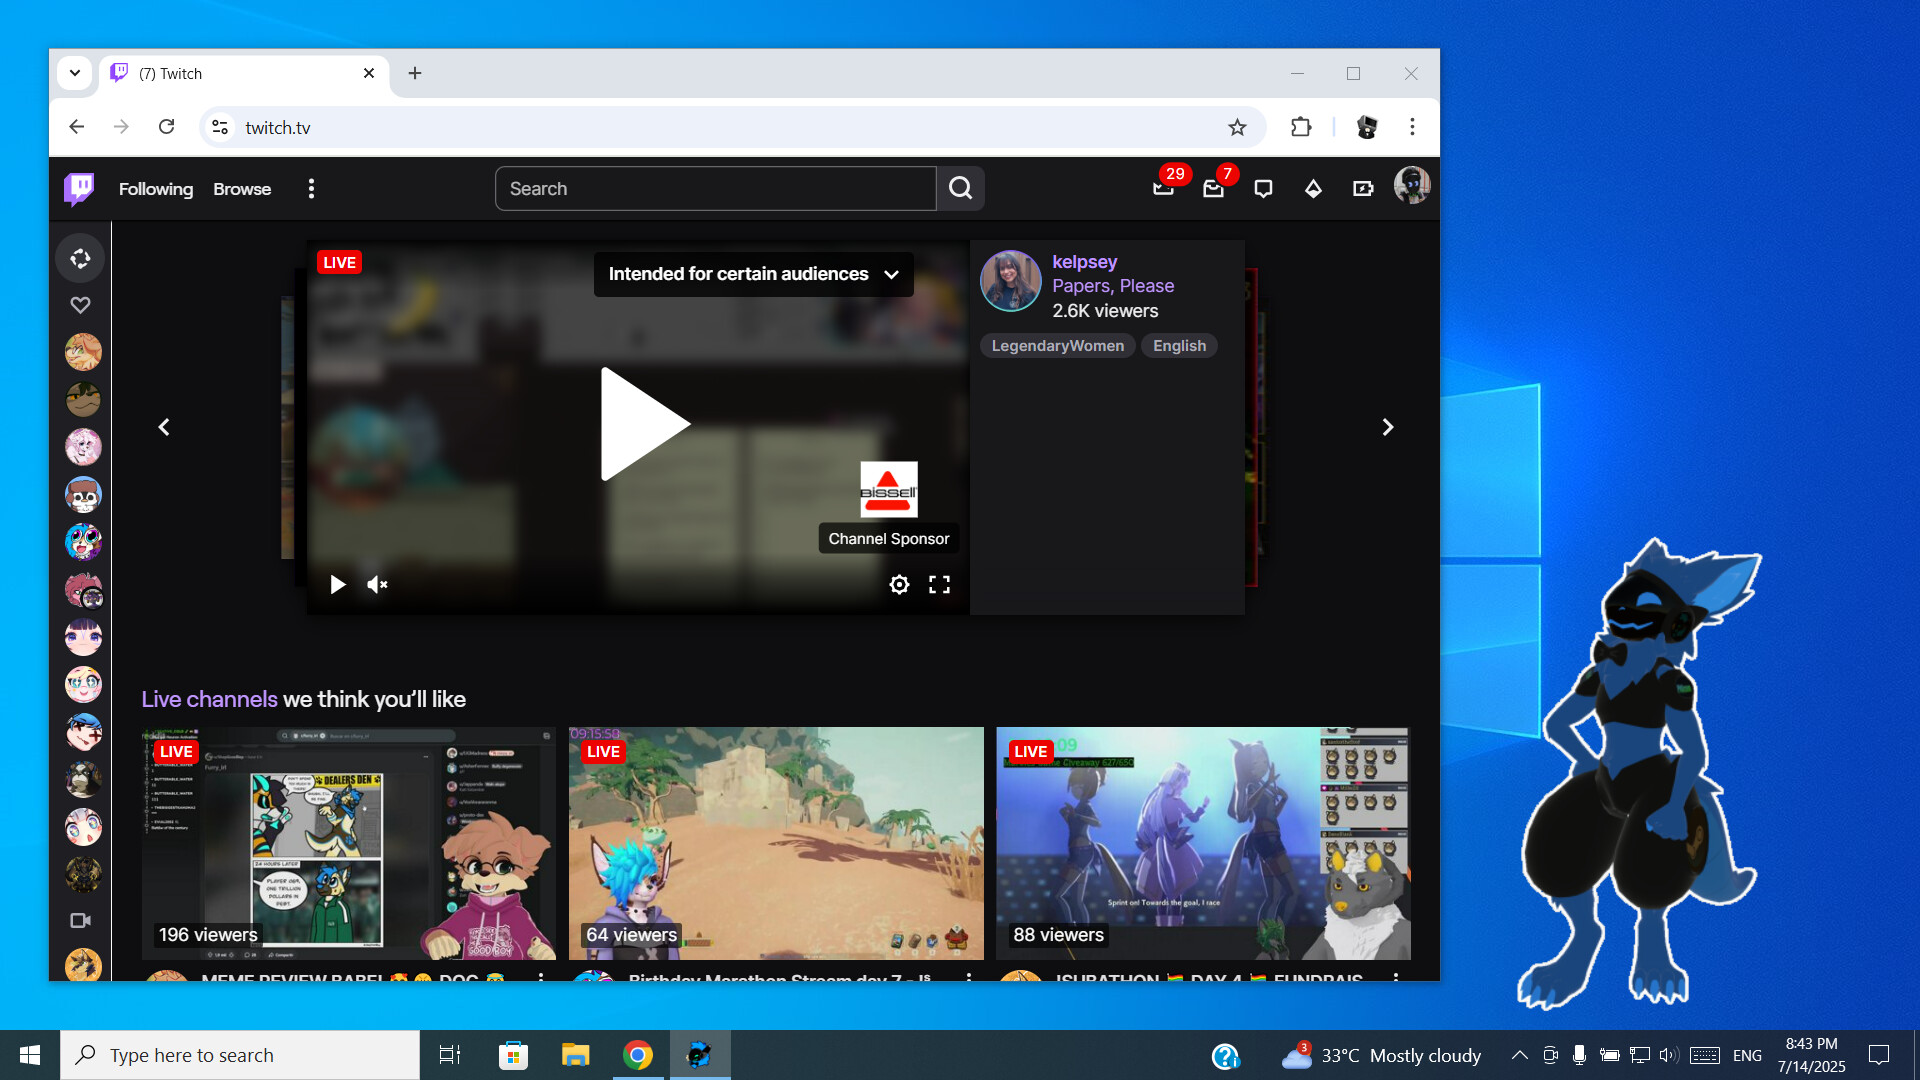Click the chat bubble icon in the top bar
Screen dimensions: 1920x1080
click(x=1262, y=188)
